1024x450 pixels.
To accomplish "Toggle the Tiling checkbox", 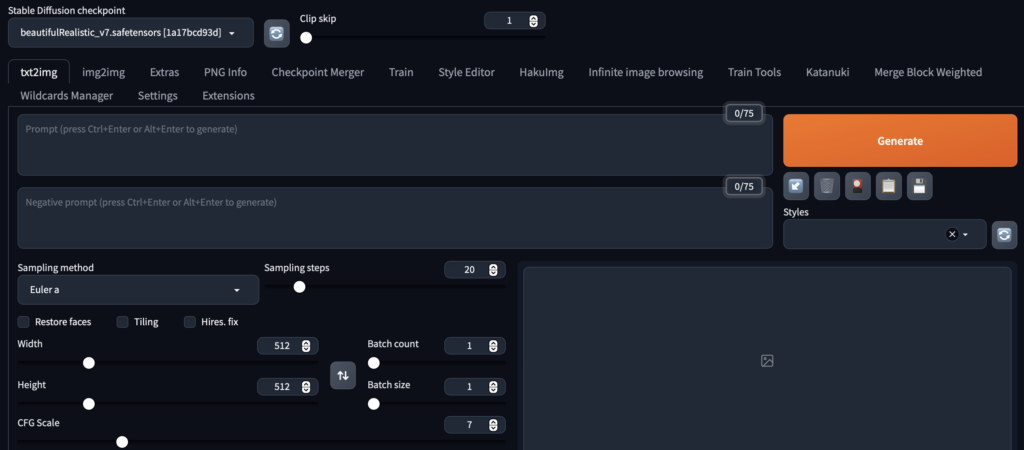I will (123, 322).
